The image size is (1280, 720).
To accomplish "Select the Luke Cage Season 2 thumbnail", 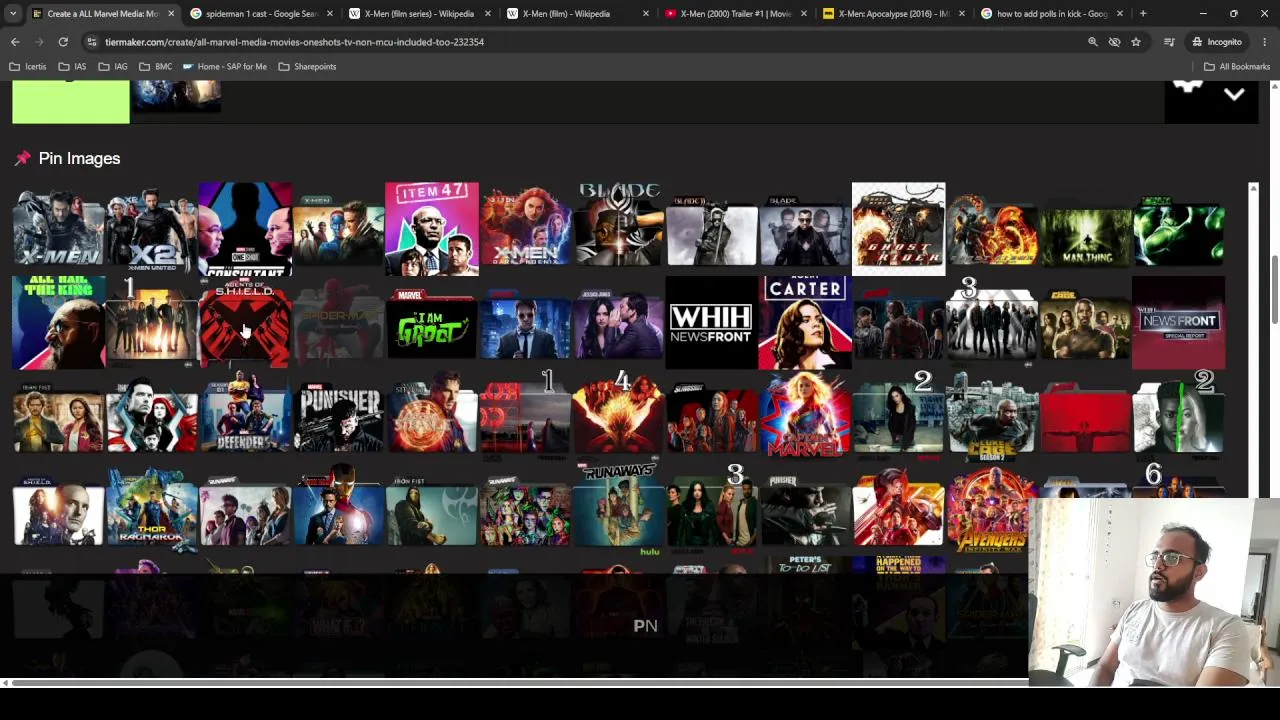I will (x=992, y=416).
